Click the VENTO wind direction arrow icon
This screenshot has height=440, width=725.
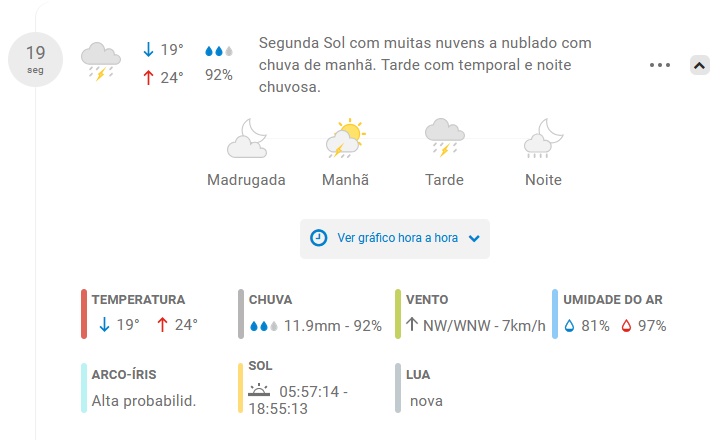coord(411,325)
